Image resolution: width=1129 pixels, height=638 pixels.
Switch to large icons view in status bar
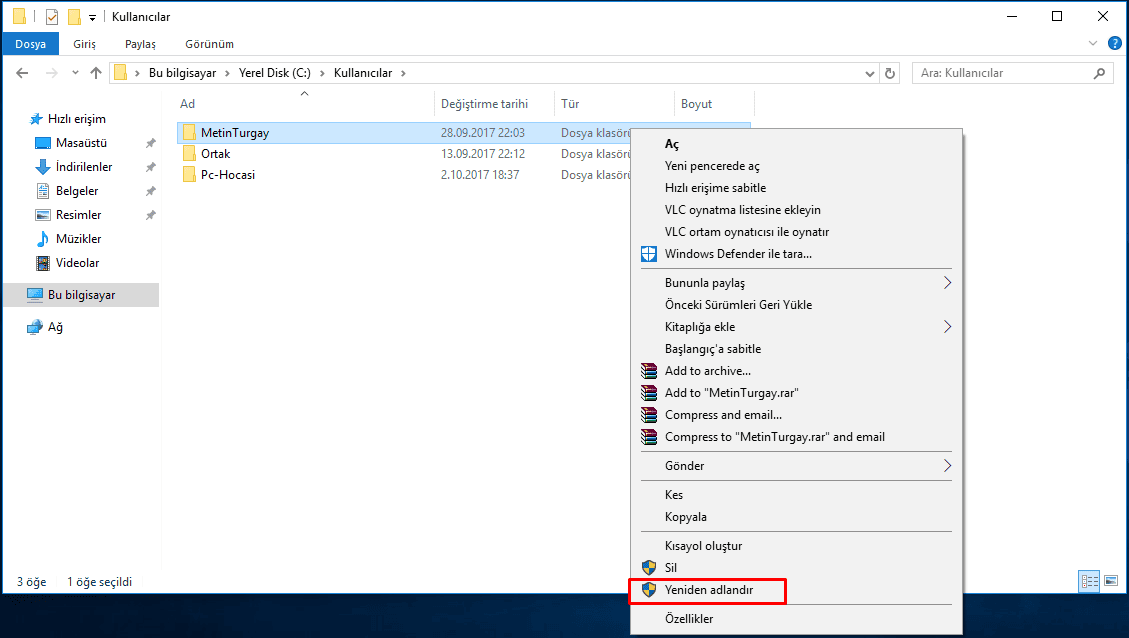point(1110,581)
